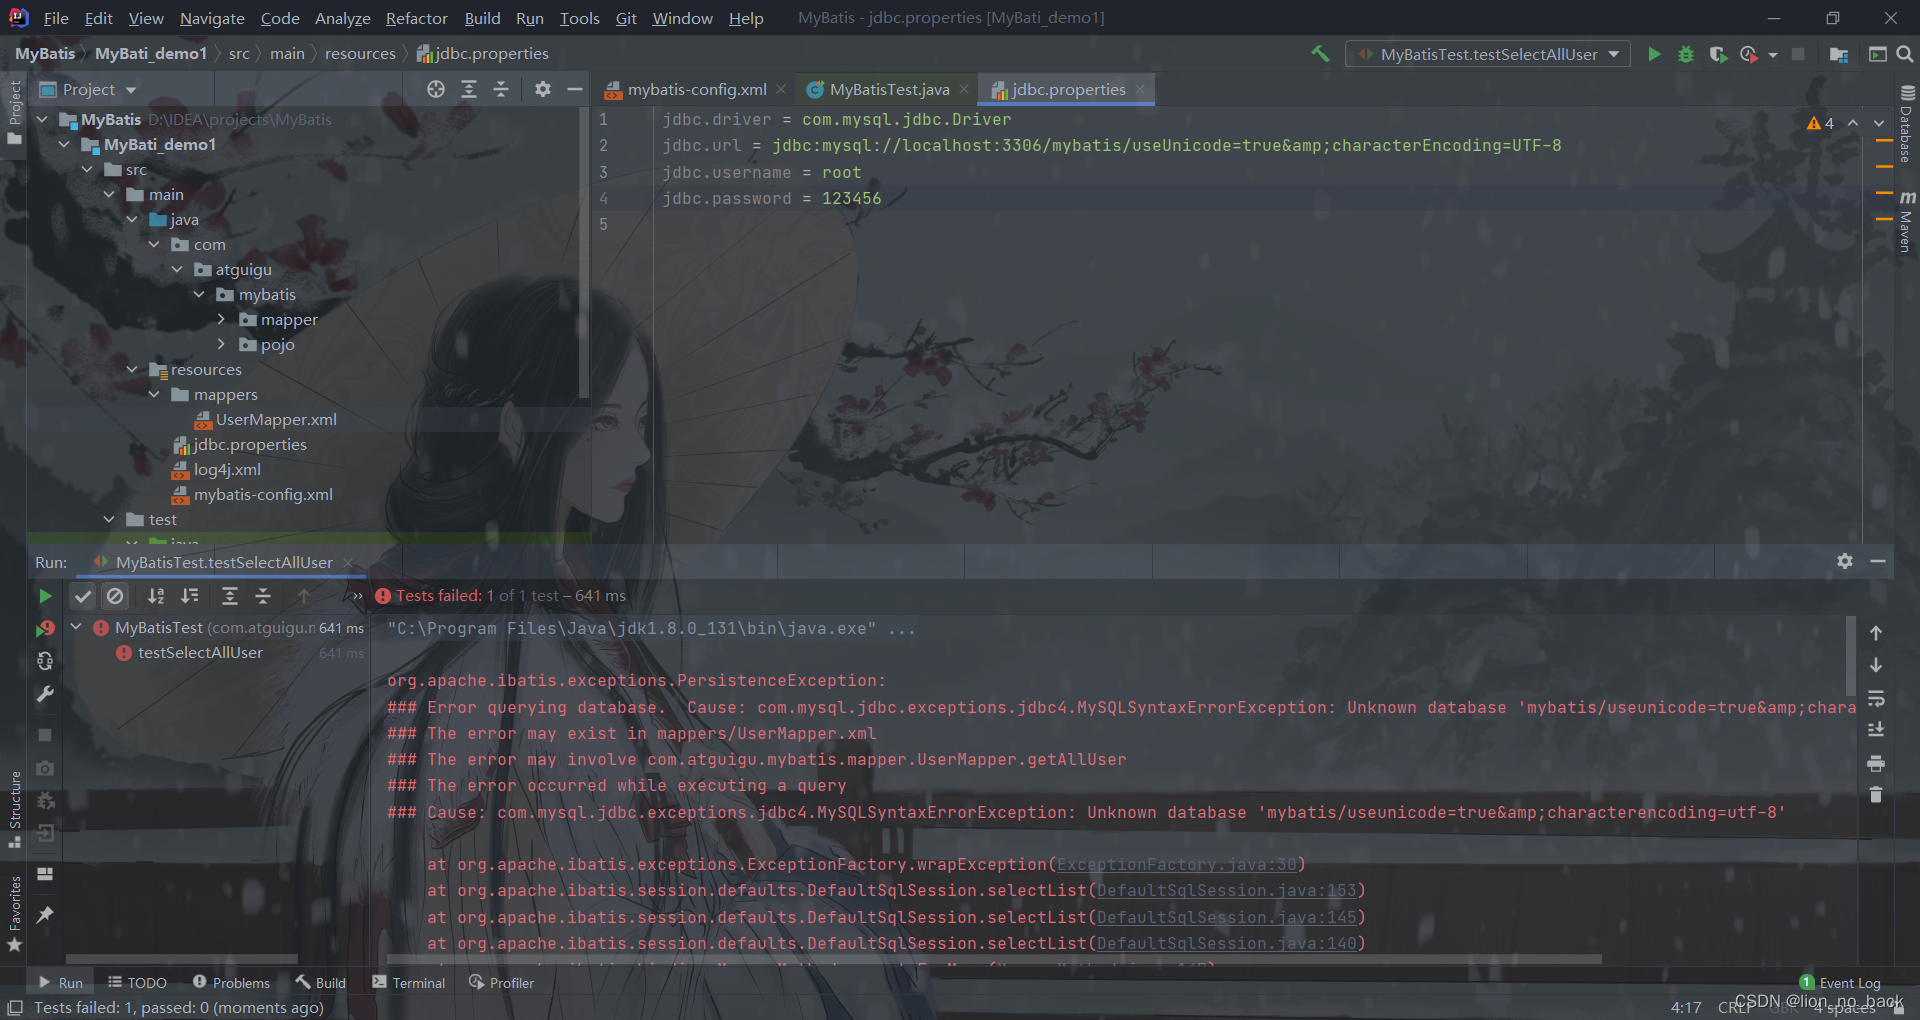The image size is (1920, 1020).
Task: Collapse the mappers folder node
Action: click(x=155, y=394)
